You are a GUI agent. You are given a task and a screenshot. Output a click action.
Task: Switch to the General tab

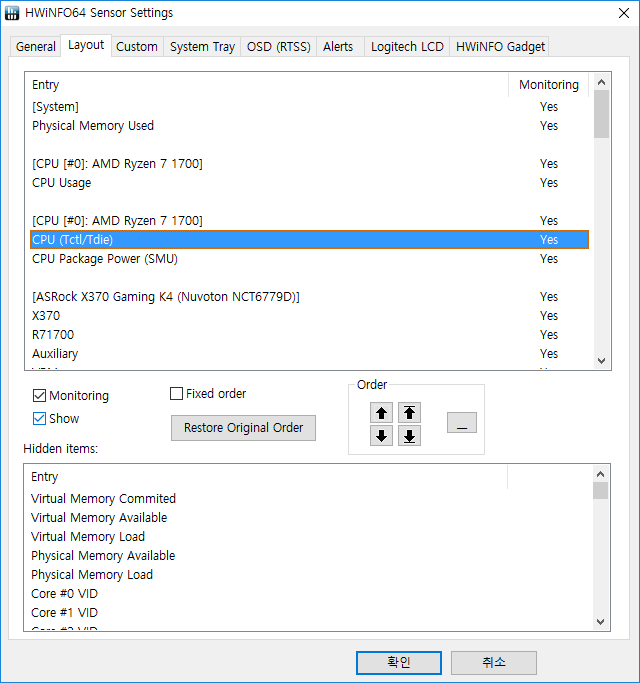click(x=36, y=47)
